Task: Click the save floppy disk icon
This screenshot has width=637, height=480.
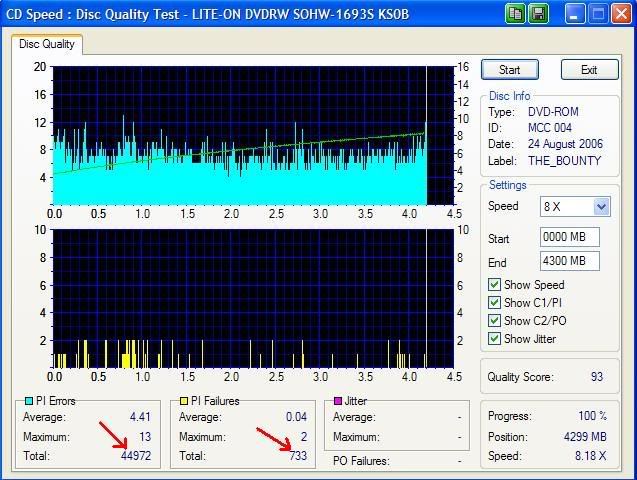Action: click(538, 15)
